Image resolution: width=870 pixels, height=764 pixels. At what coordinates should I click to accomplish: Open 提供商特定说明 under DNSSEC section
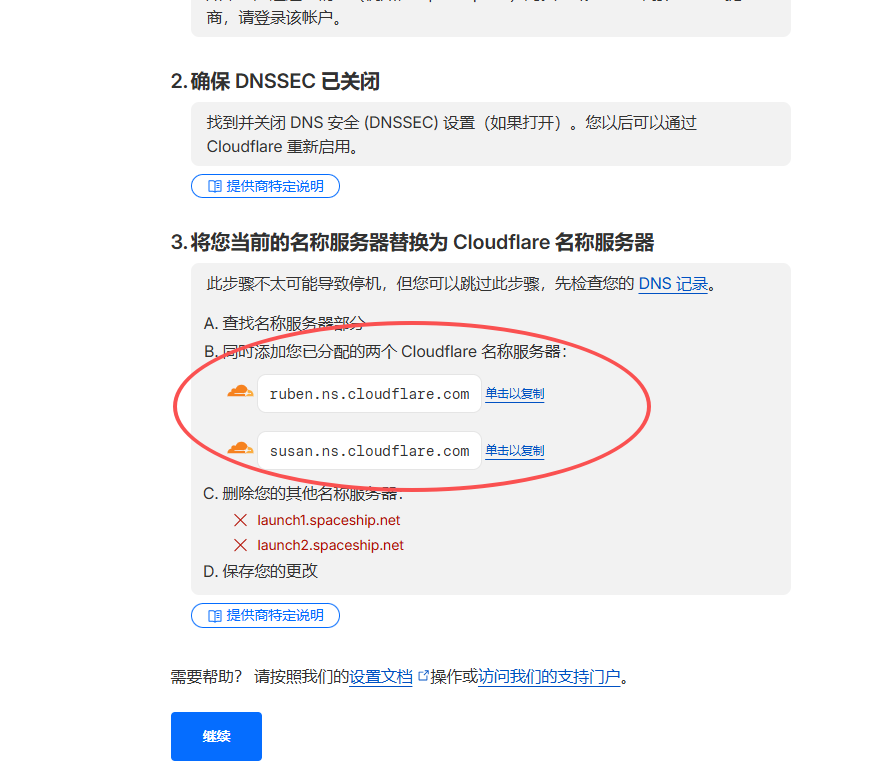(265, 186)
